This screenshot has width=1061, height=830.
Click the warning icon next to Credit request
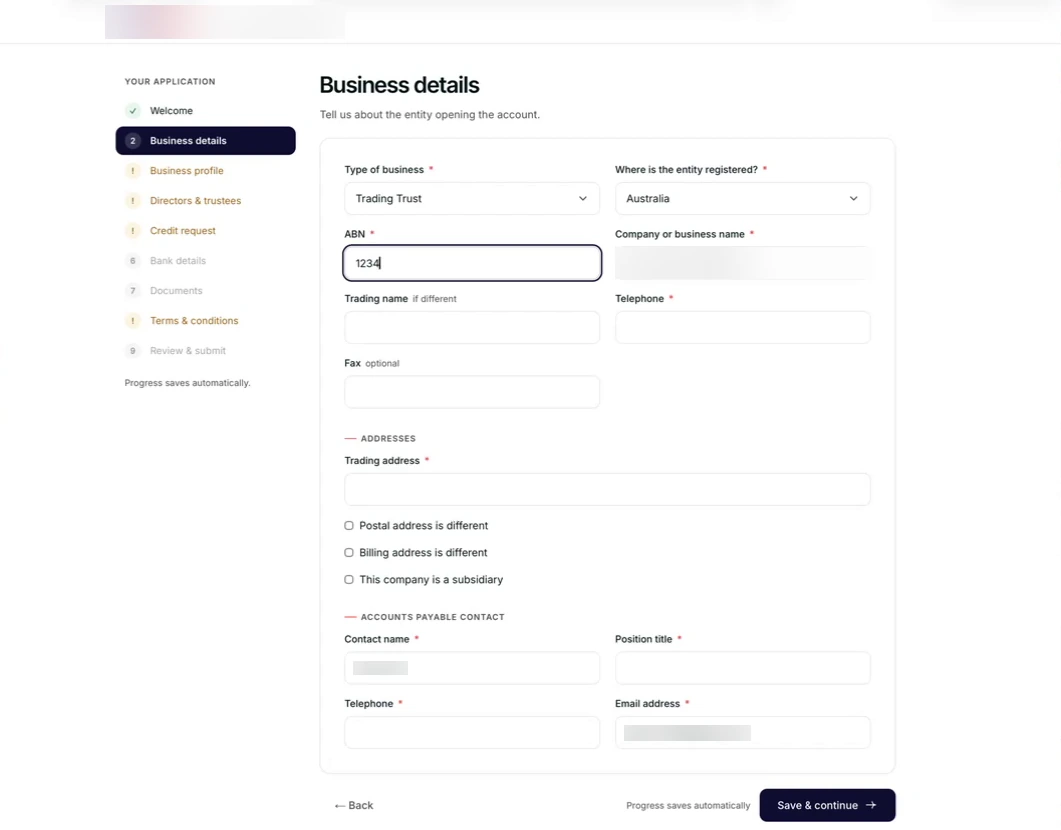click(133, 231)
